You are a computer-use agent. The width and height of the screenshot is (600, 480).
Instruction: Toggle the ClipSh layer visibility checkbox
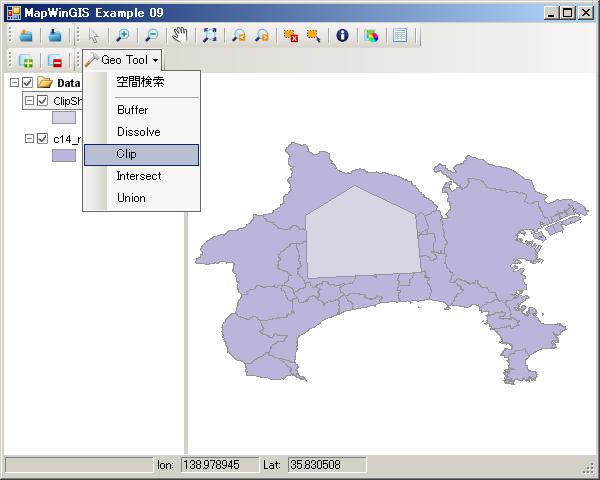(42, 101)
